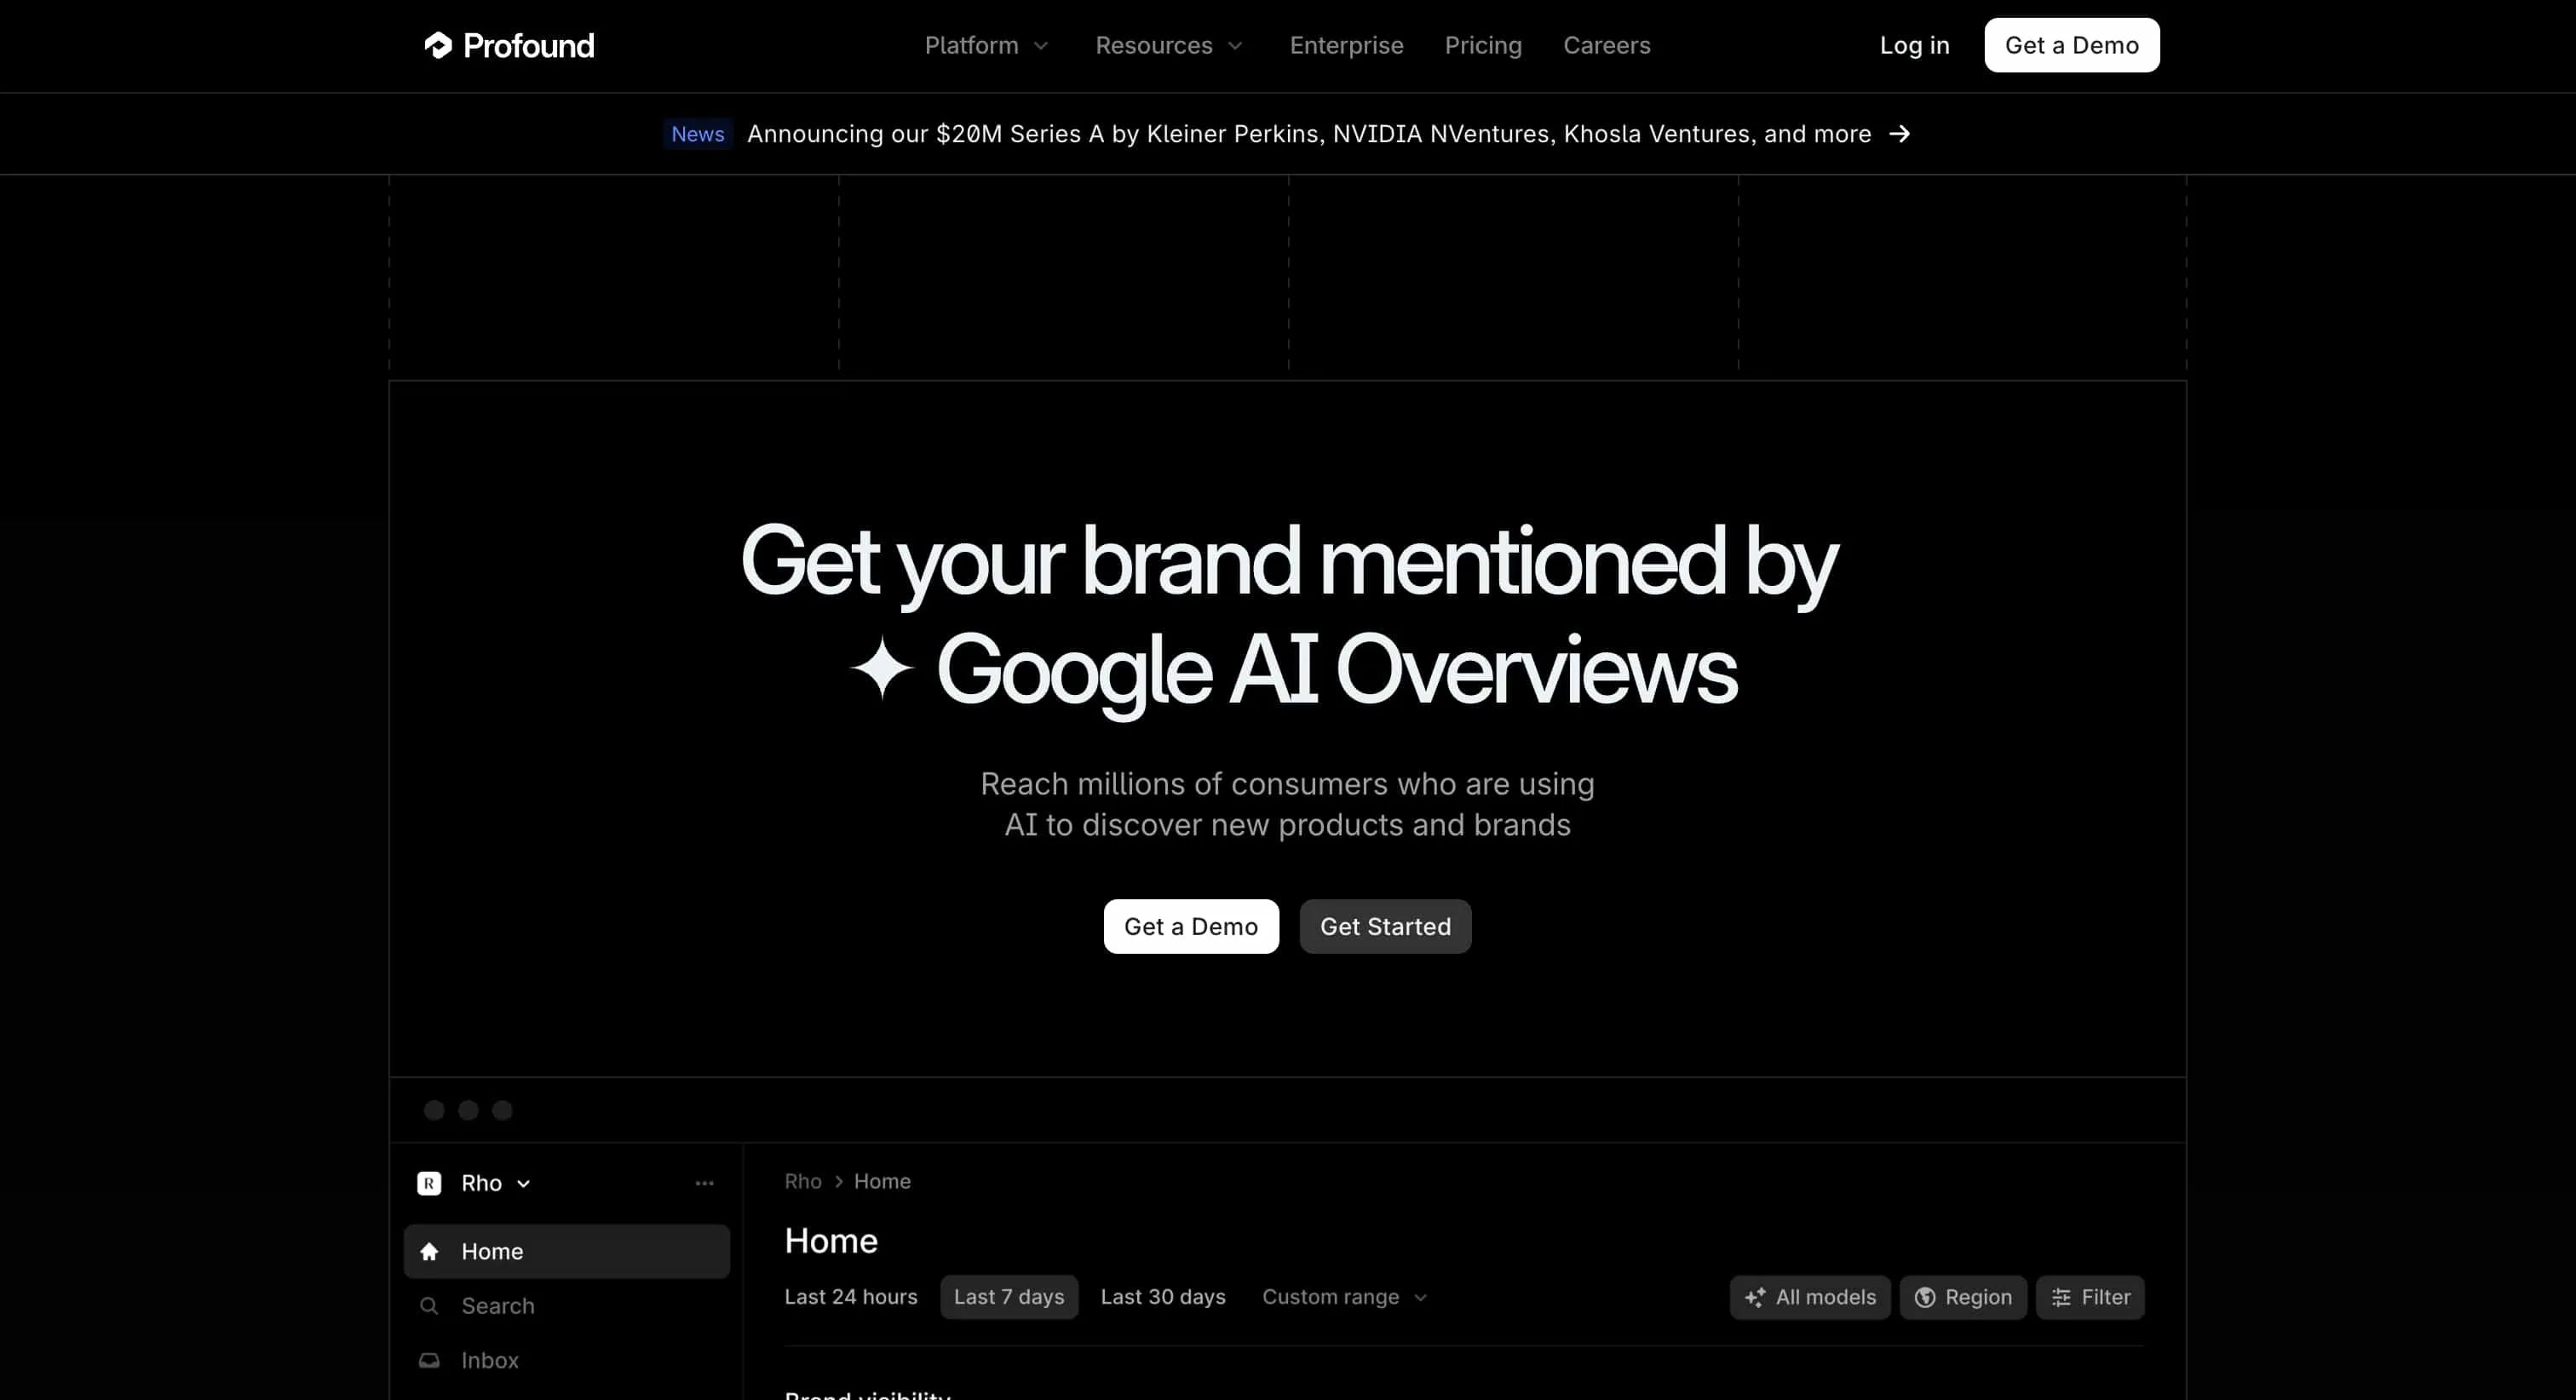Click the Inbox tray icon in sidebar
Viewport: 2576px width, 1400px height.
pyautogui.click(x=429, y=1360)
